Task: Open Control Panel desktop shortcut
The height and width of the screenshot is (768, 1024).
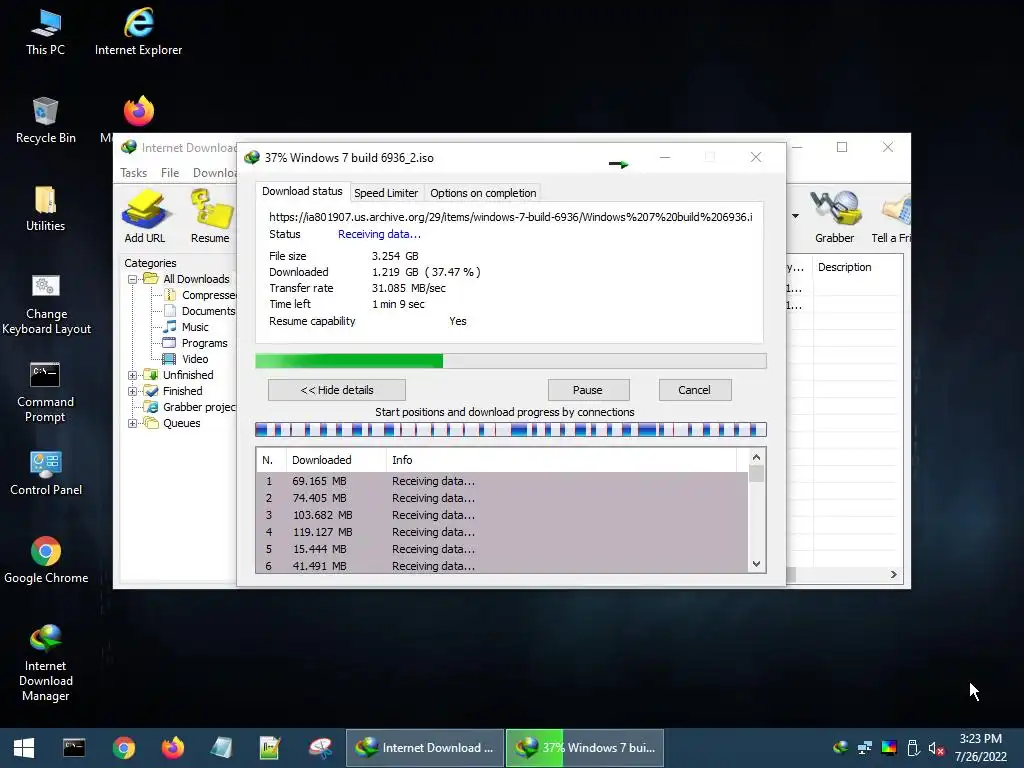Action: [46, 473]
